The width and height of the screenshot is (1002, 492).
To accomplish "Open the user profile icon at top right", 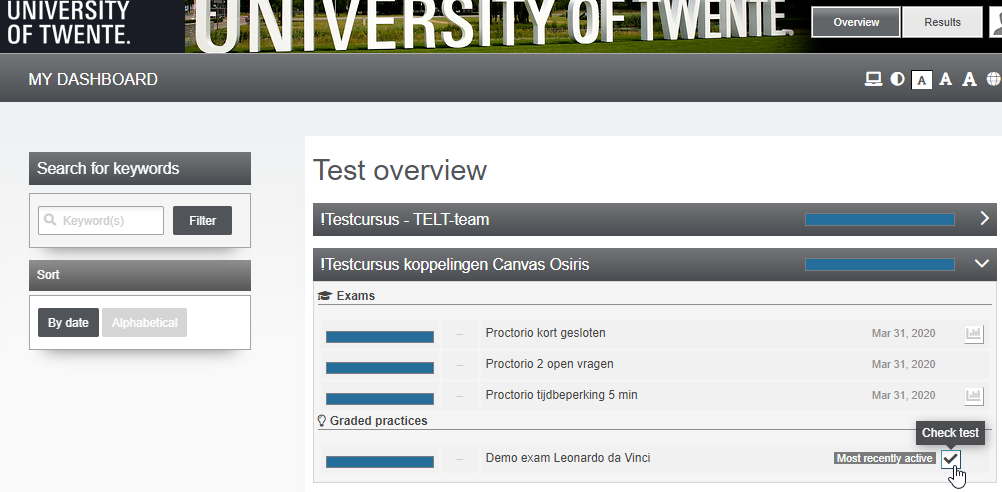I will (x=996, y=22).
